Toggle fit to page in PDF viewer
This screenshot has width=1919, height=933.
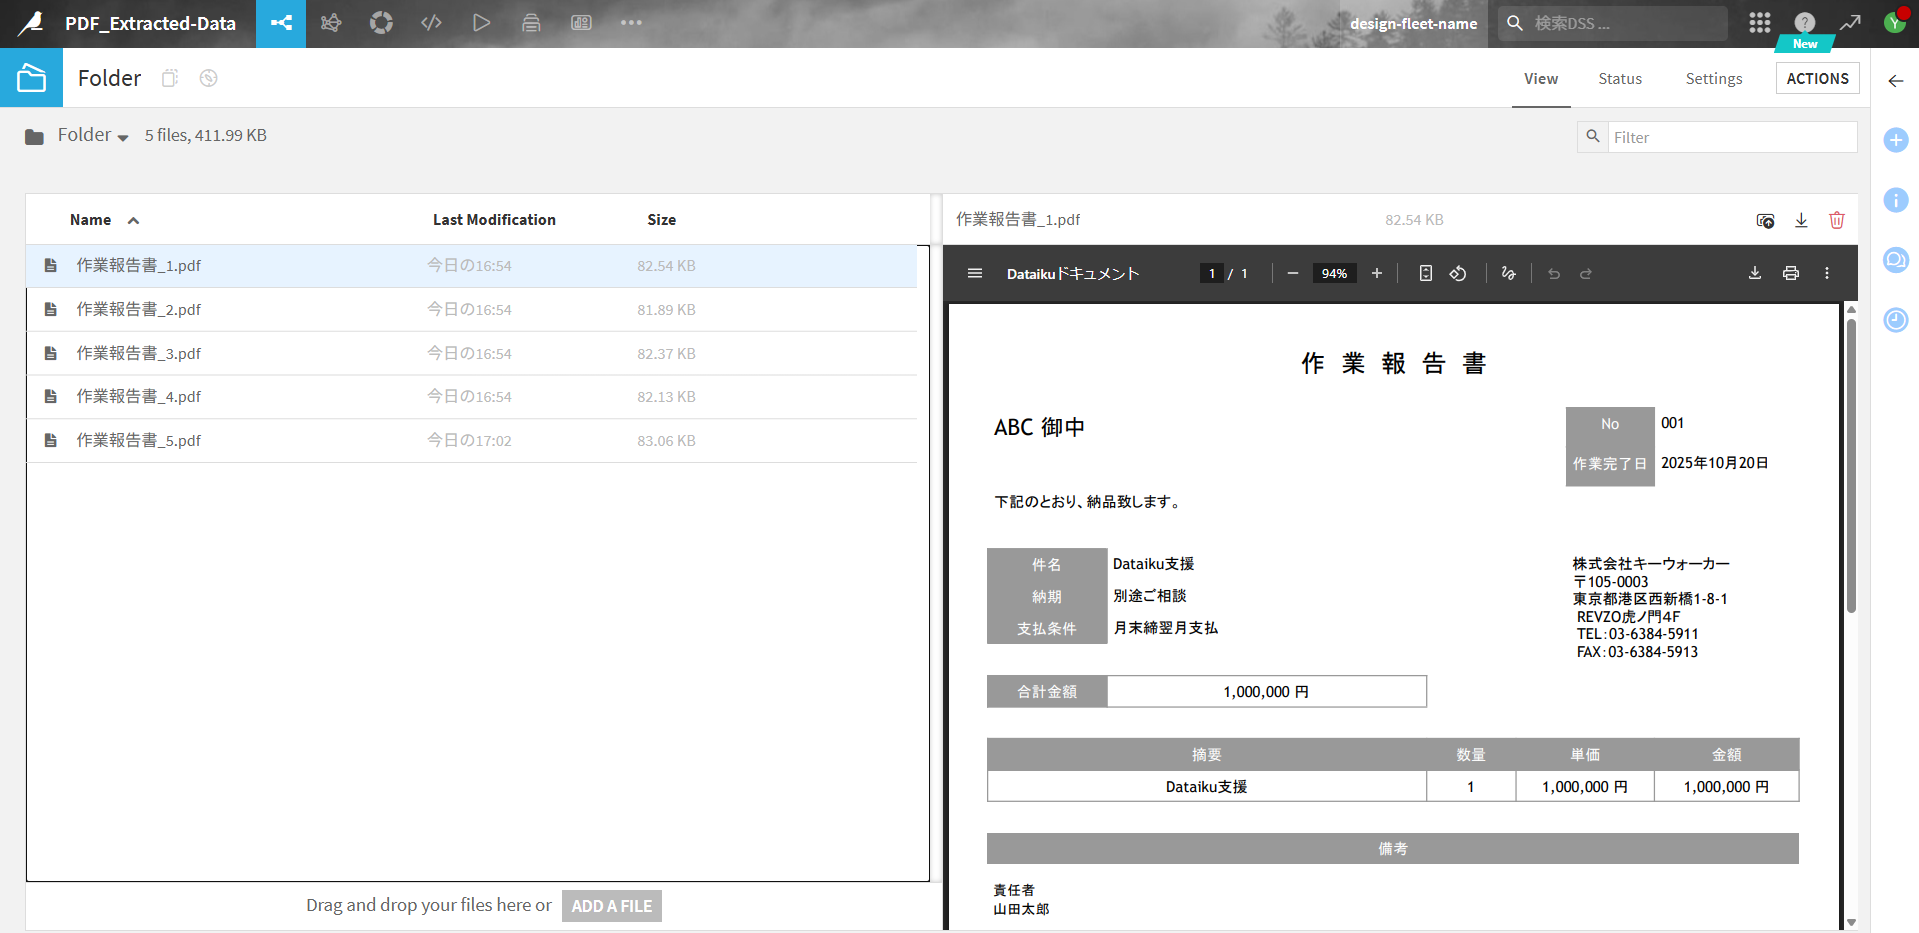(x=1425, y=273)
